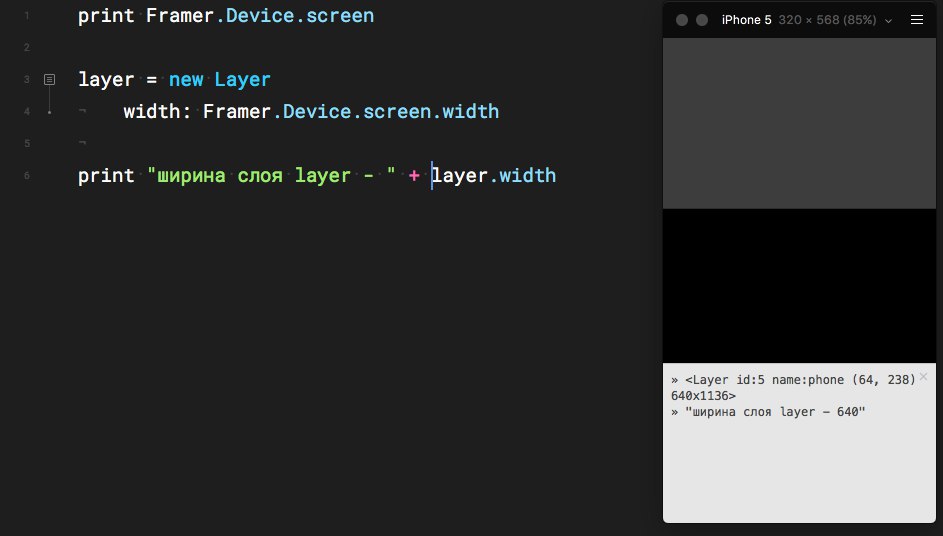The image size is (943, 536).
Task: Place cursor on the "new" keyword
Action: (186, 80)
